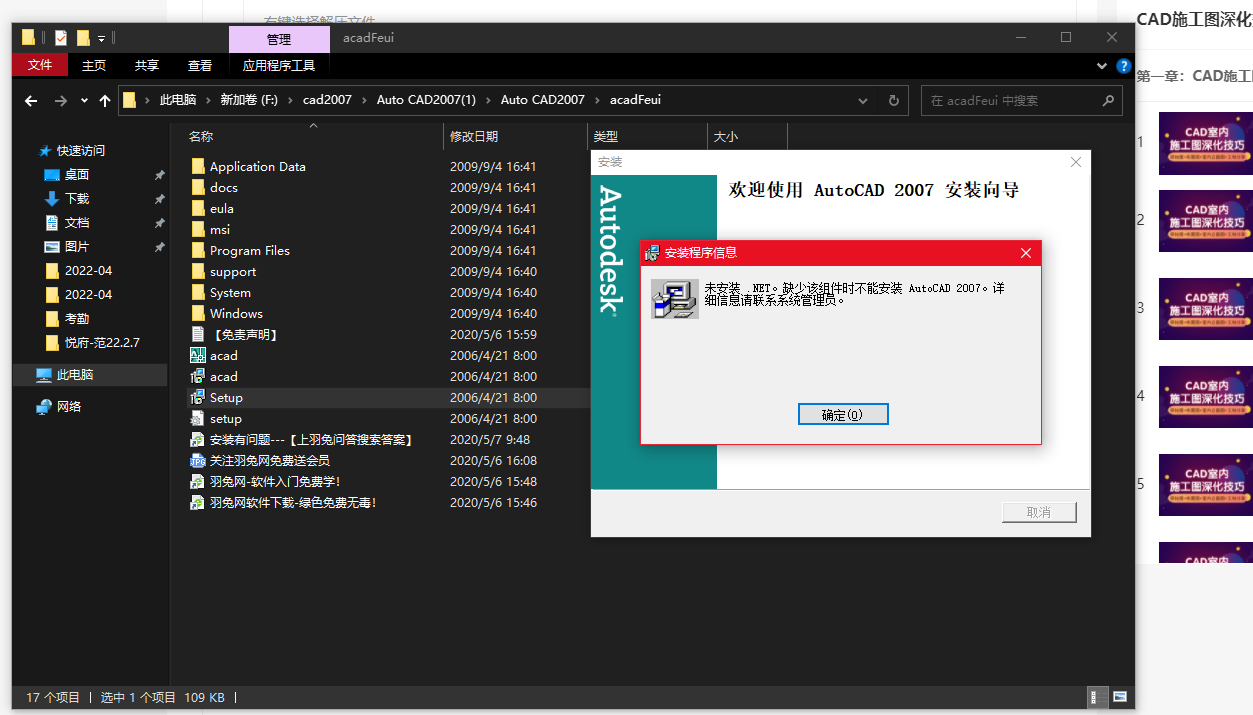Image resolution: width=1253 pixels, height=715 pixels.
Task: Select the Windows folder icon
Action: click(x=198, y=313)
